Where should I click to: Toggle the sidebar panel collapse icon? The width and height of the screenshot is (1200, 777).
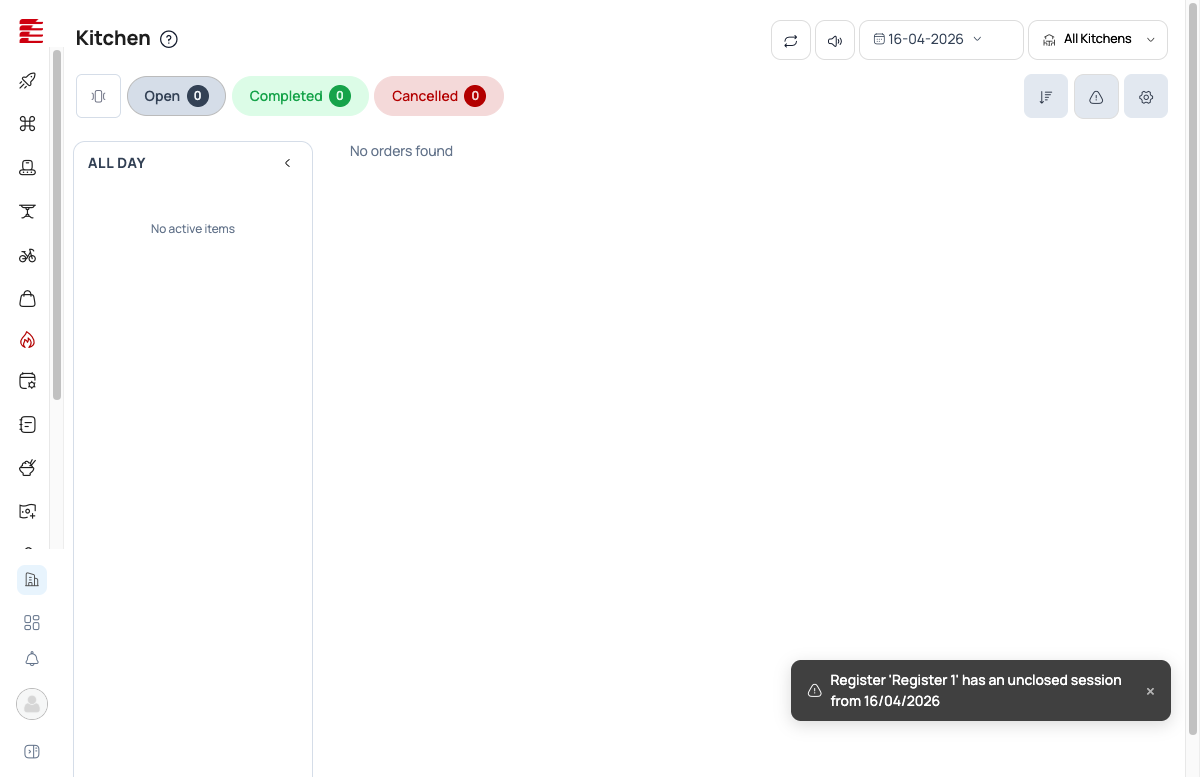tap(32, 752)
